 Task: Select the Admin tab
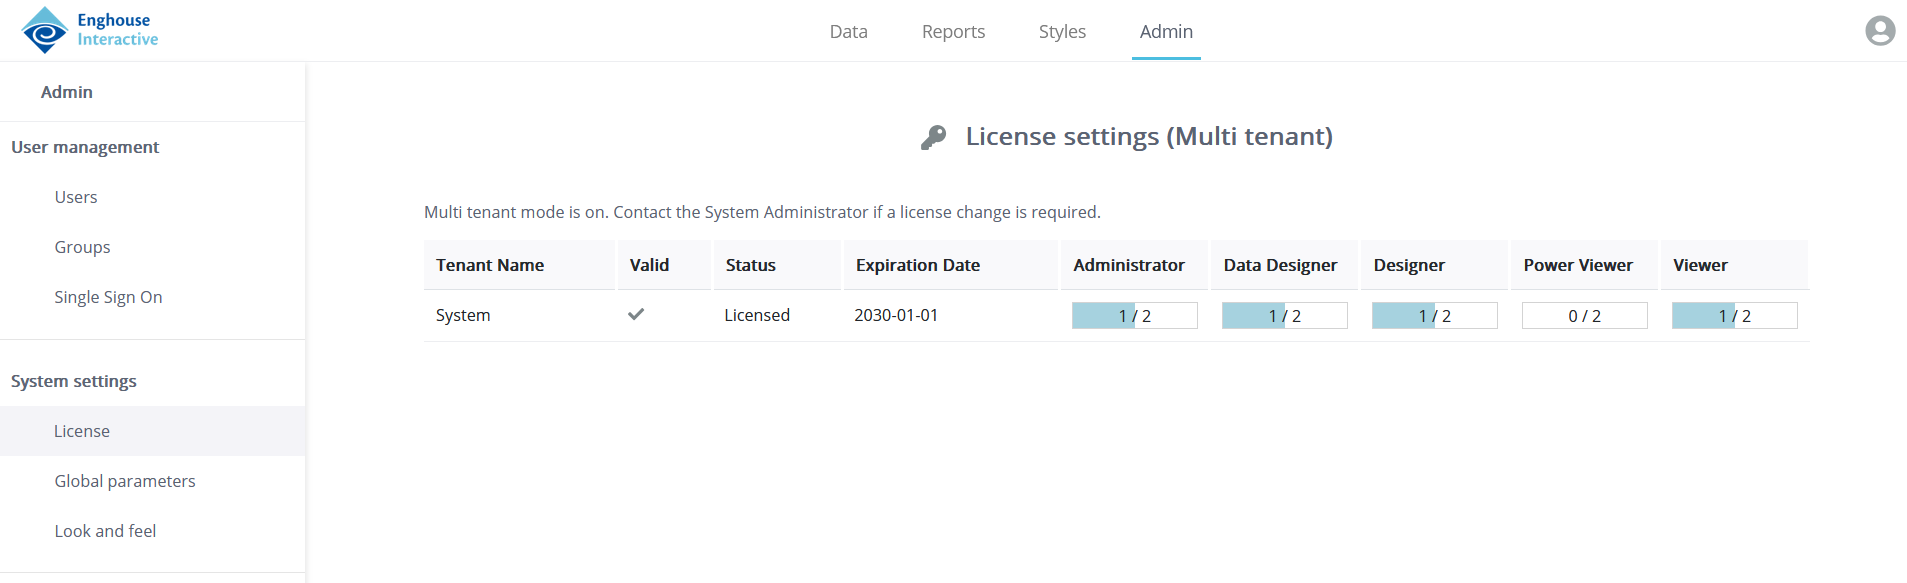coord(1166,32)
